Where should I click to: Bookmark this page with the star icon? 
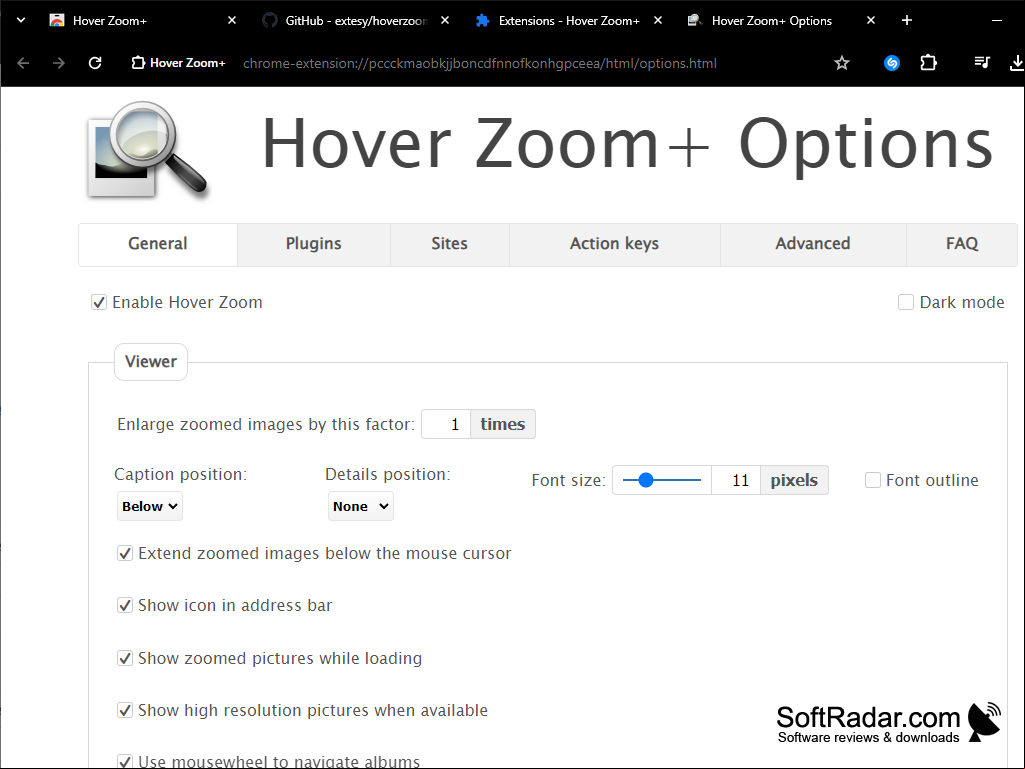(842, 63)
